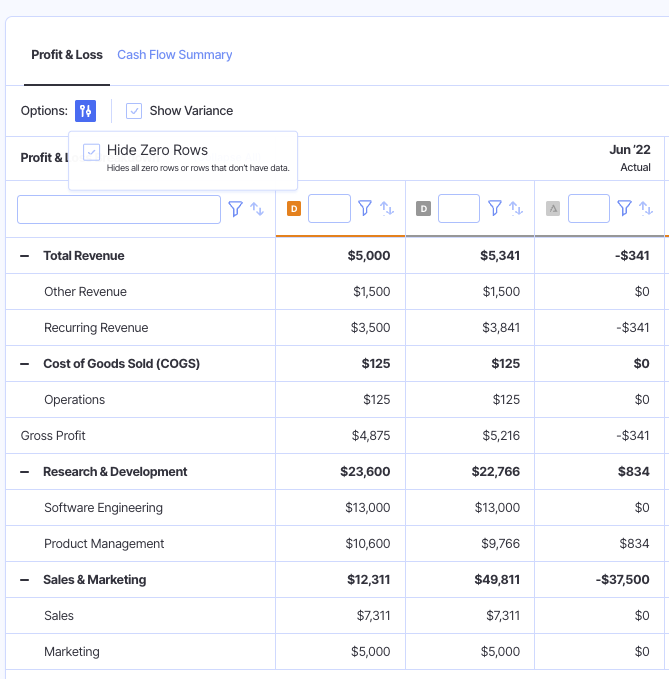Click filter icon in the gray D column

point(495,208)
